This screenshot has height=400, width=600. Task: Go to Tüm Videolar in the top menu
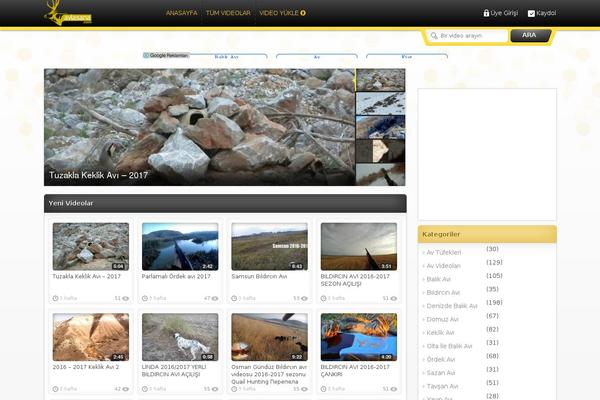point(227,14)
